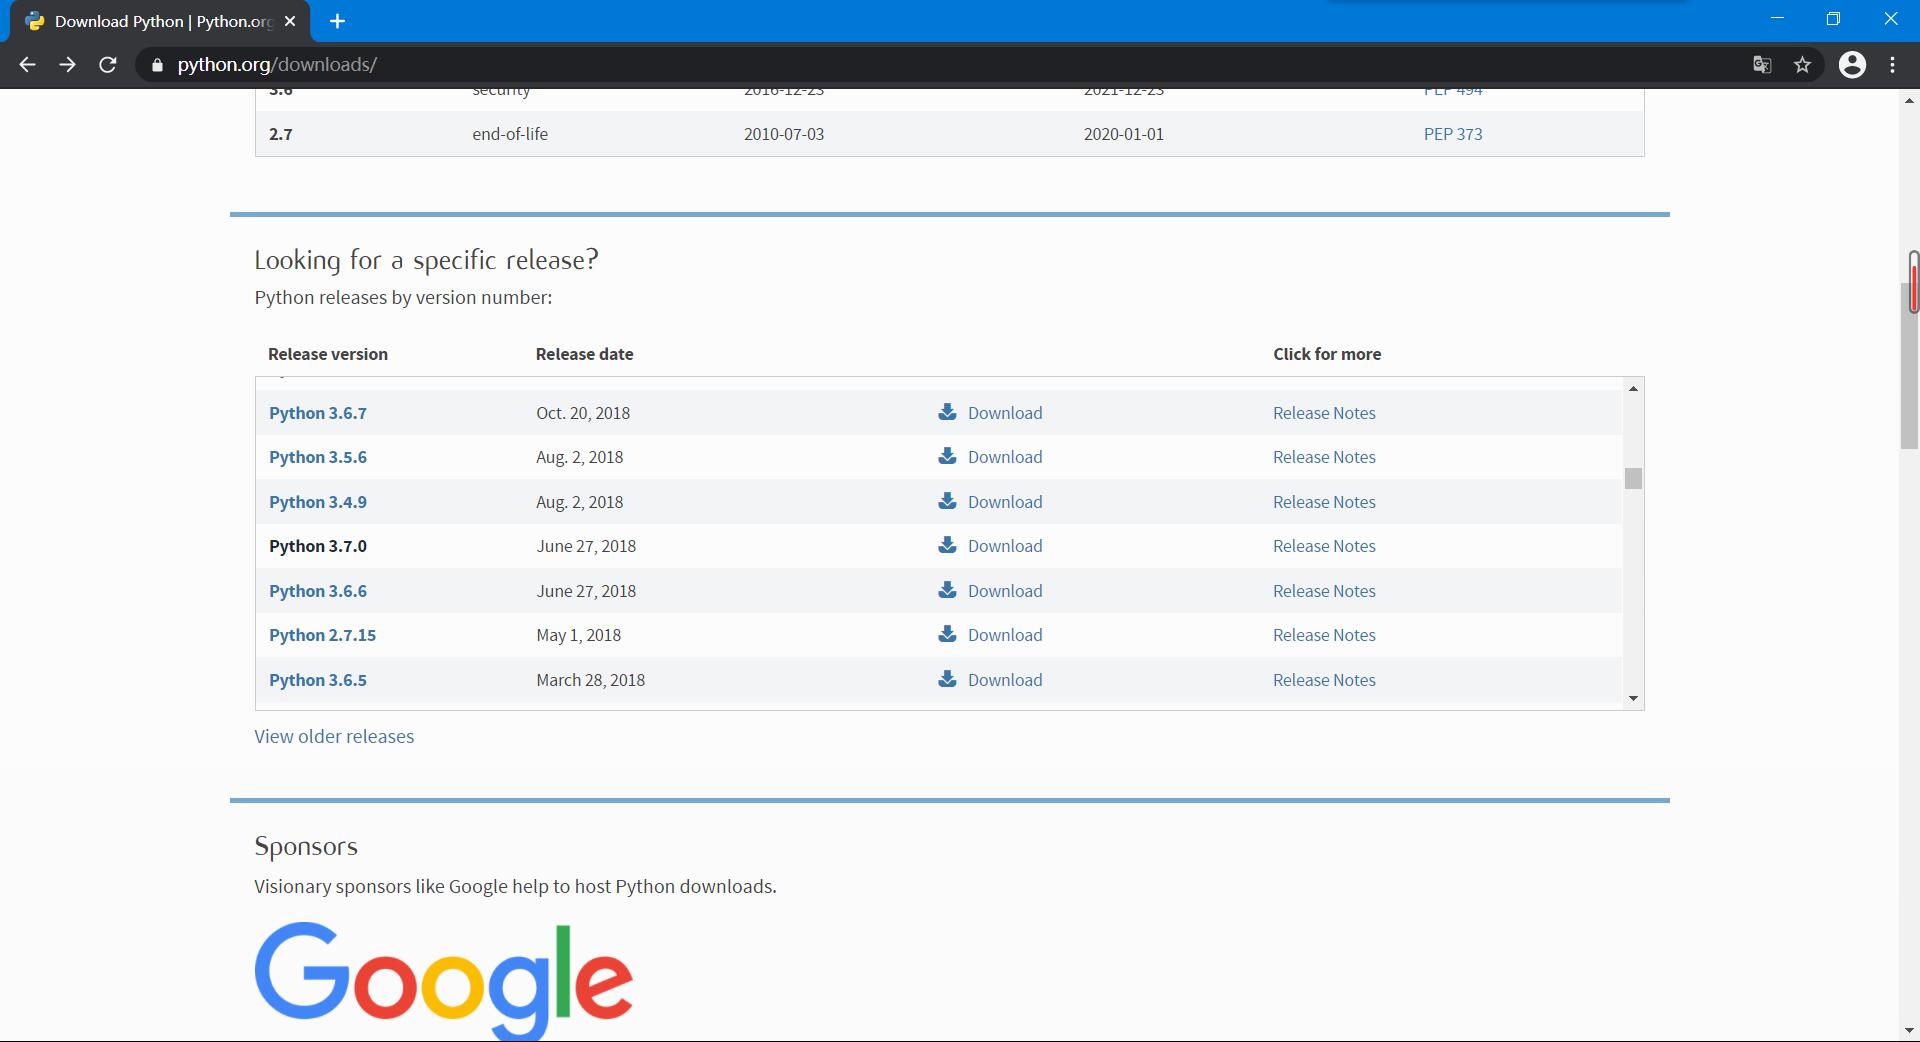Screen dimensions: 1920x1042
Task: Open the Python 2.7.15 release link
Action: pos(322,635)
